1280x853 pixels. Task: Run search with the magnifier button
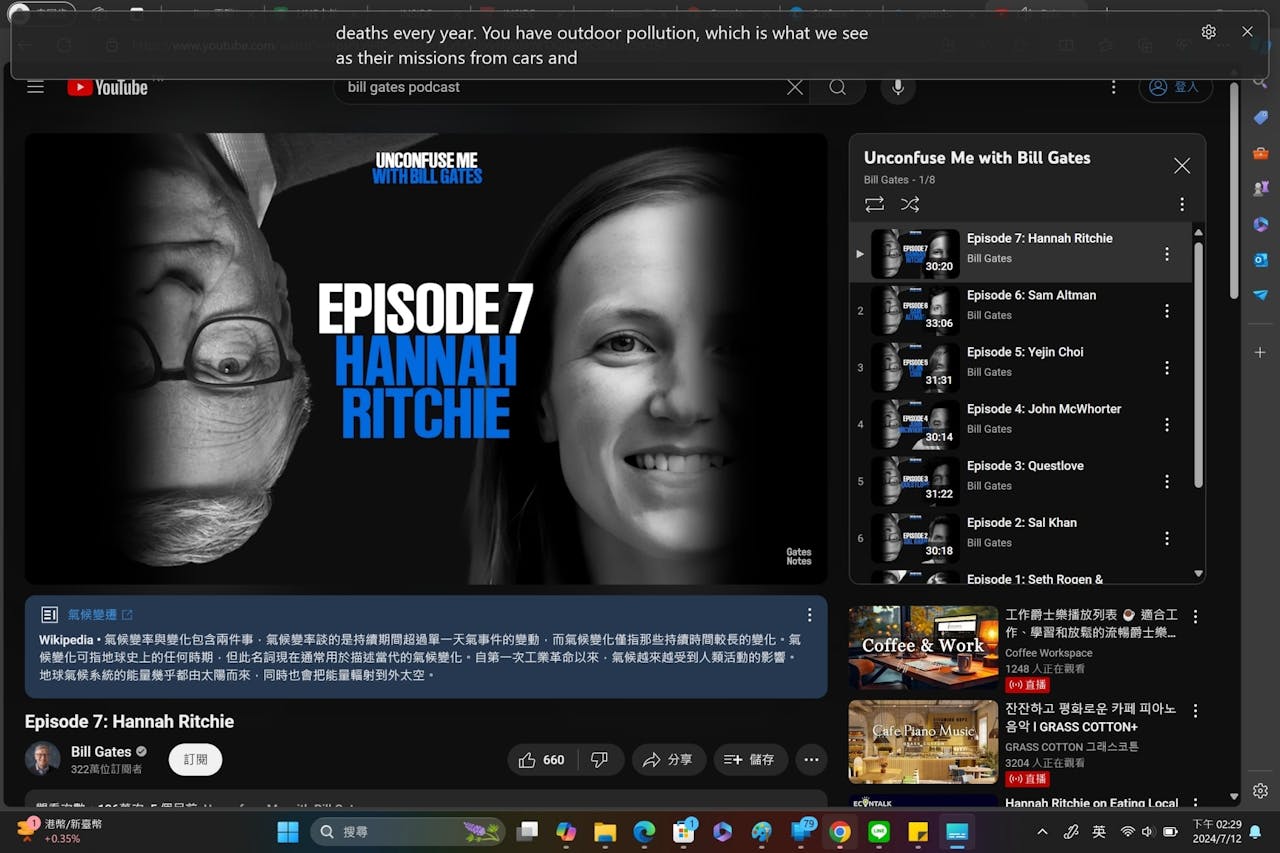pyautogui.click(x=838, y=87)
